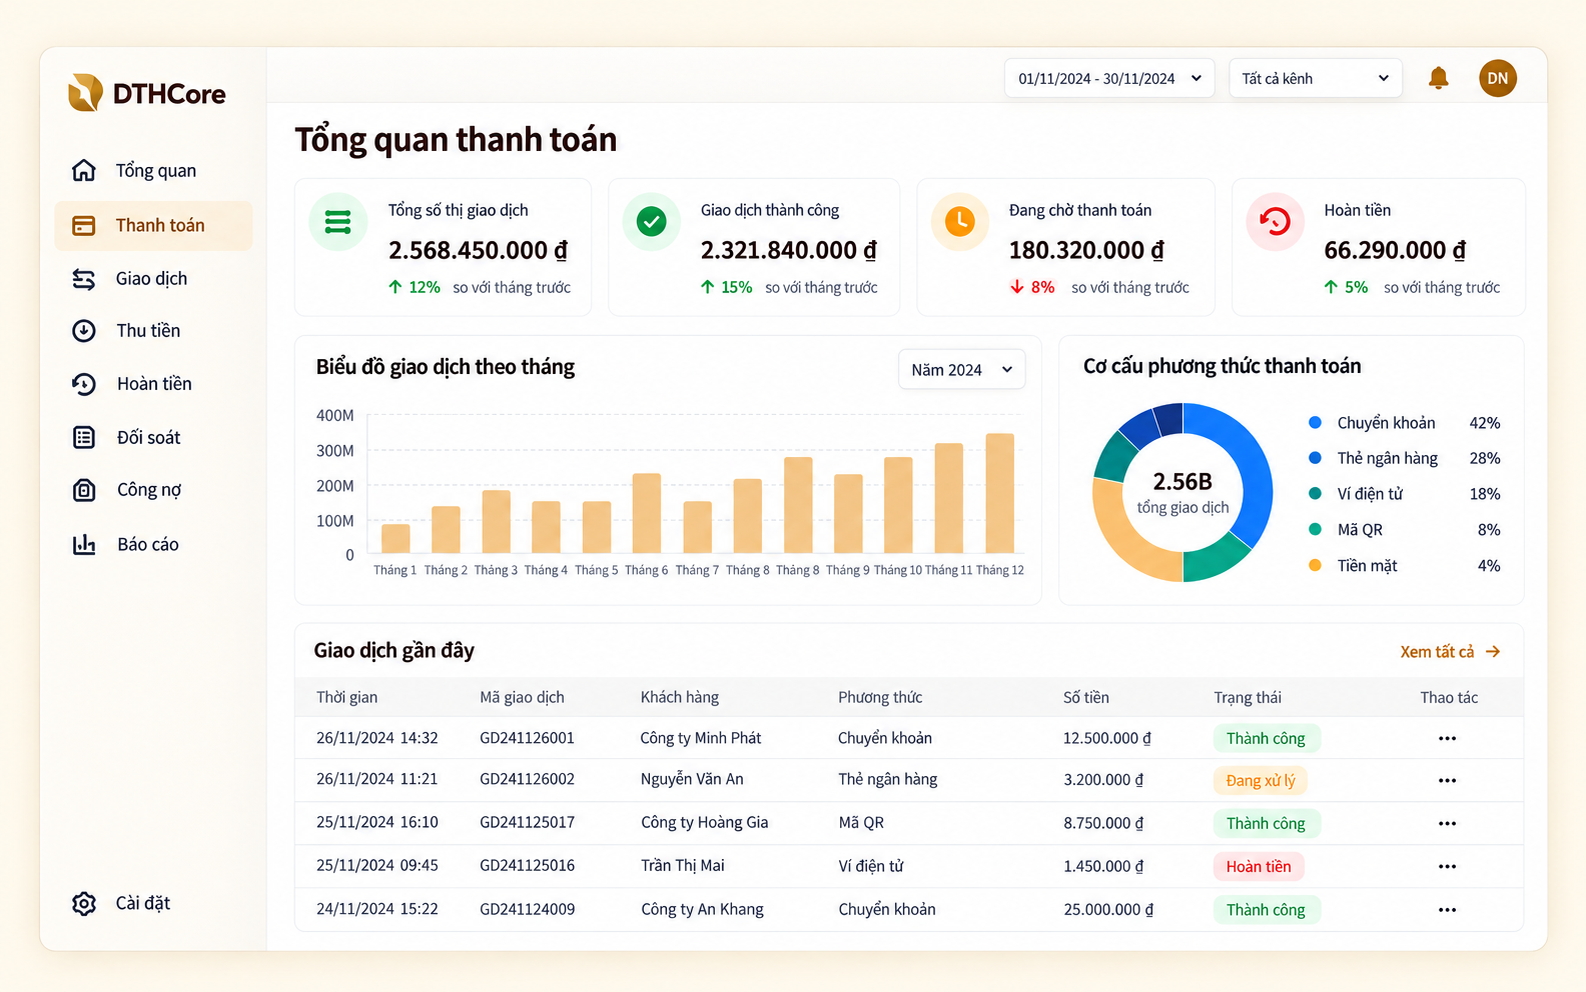Viewport: 1586px width, 992px height.
Task: Click the green list icon in Tổng số card
Action: 338,221
